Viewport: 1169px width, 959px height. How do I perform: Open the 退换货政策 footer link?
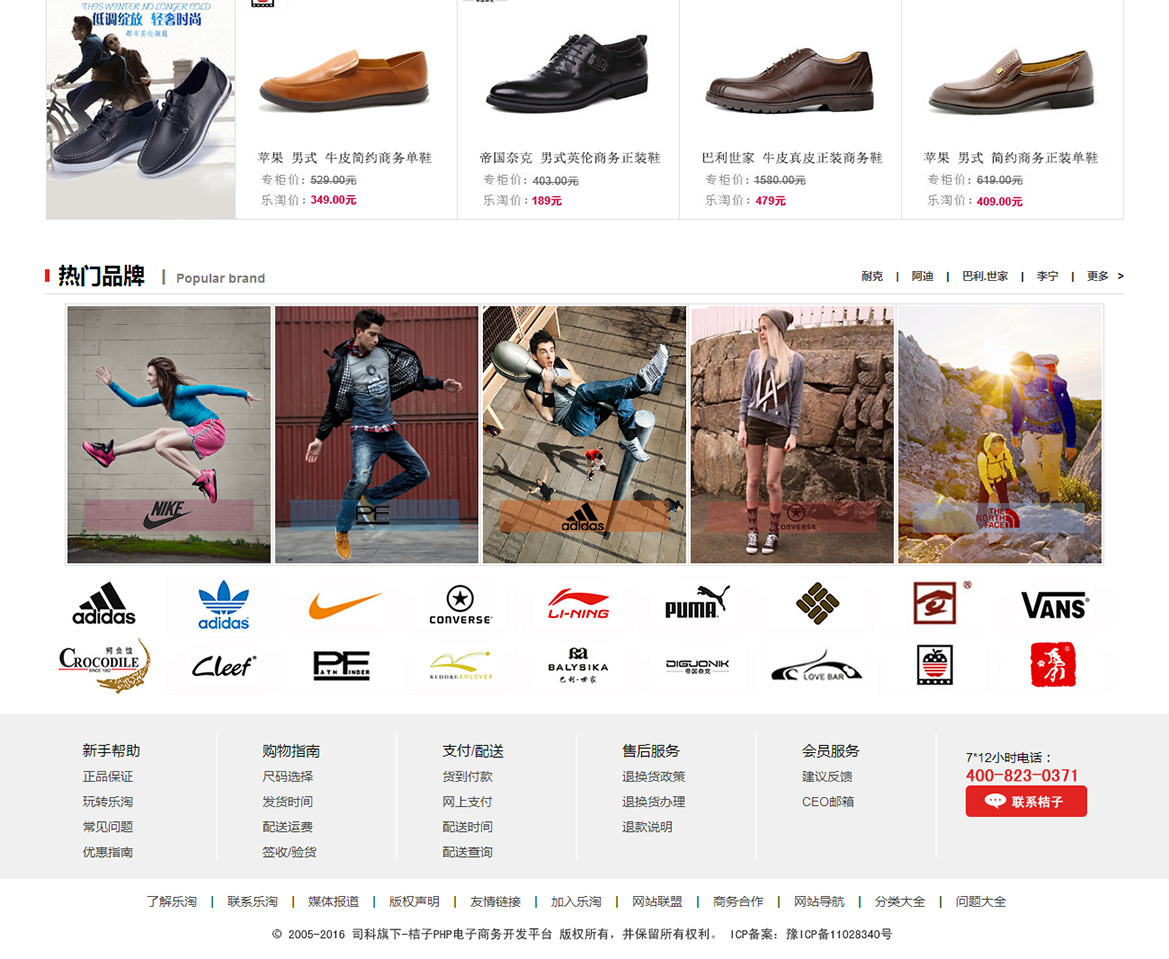(654, 776)
